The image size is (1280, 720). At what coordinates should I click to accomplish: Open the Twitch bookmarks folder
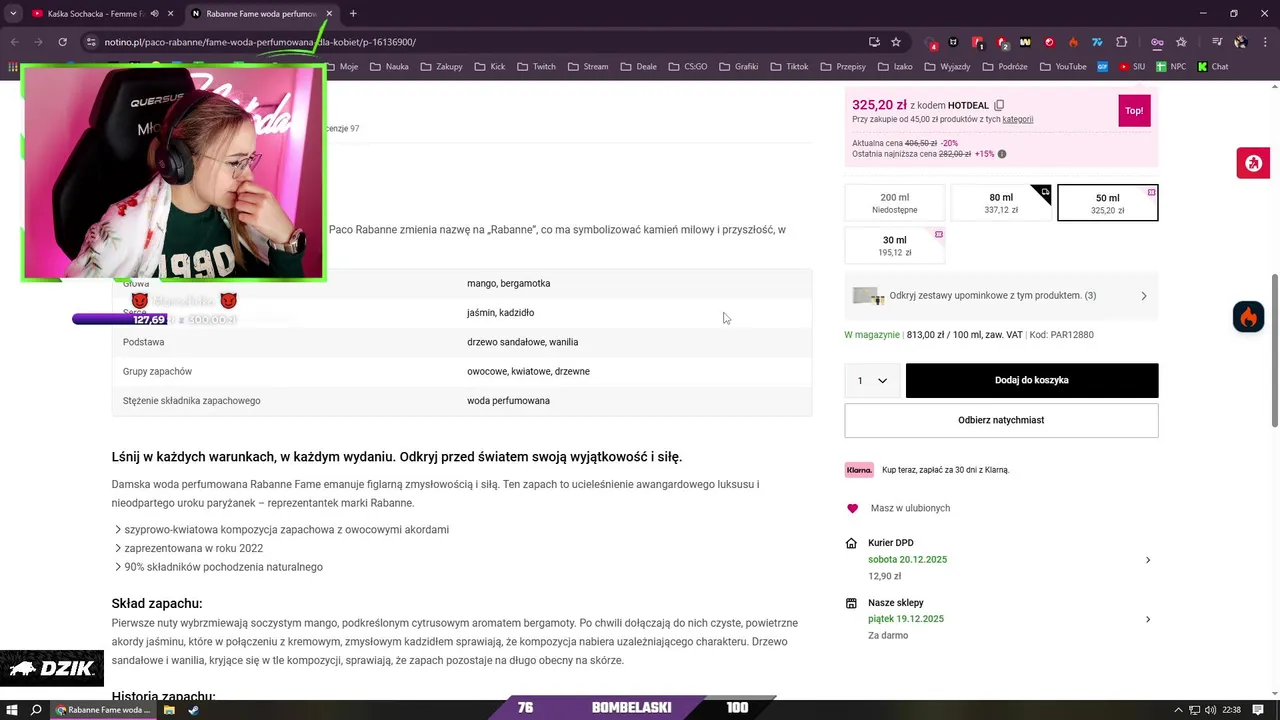point(536,67)
